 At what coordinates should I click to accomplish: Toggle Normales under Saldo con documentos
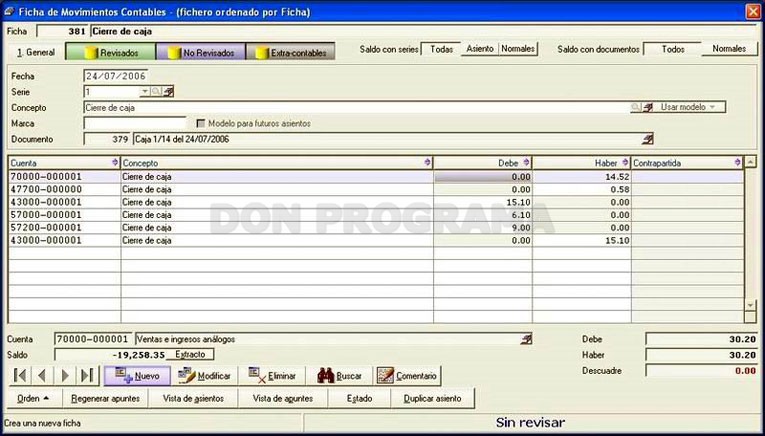[729, 49]
